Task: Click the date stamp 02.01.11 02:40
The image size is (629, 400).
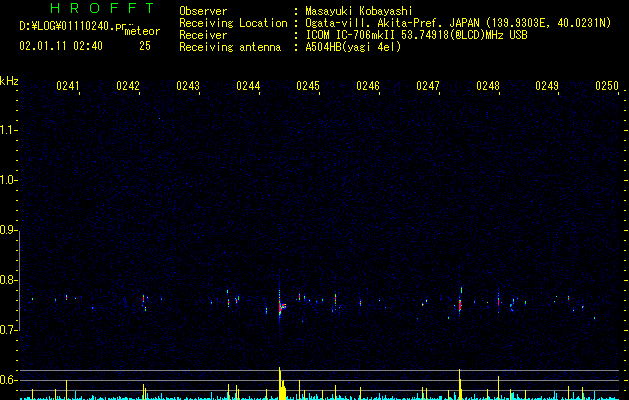Action: tap(61, 46)
